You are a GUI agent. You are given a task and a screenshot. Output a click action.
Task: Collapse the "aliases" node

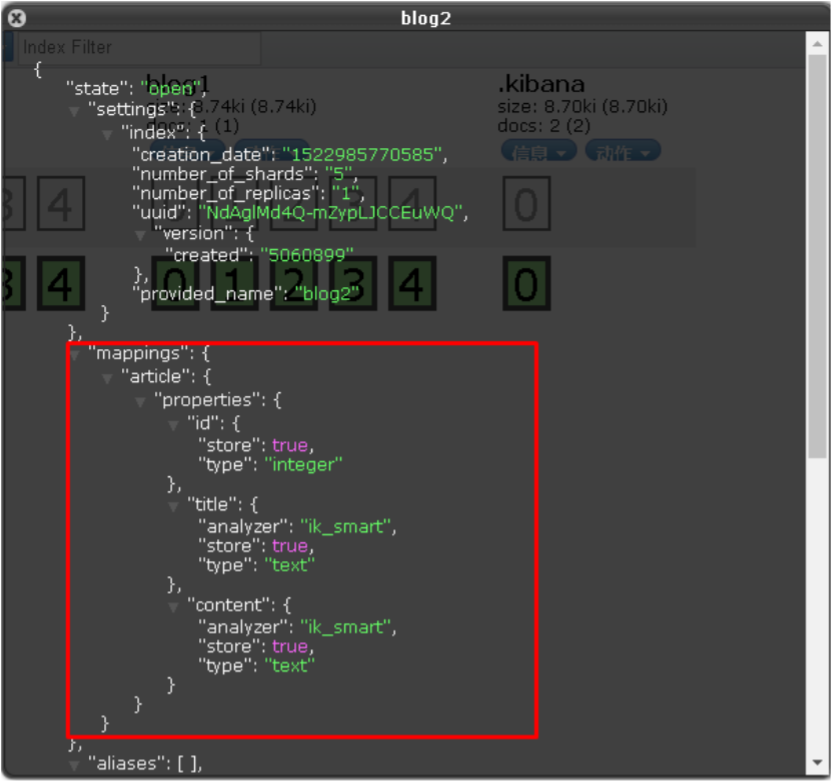(x=74, y=765)
